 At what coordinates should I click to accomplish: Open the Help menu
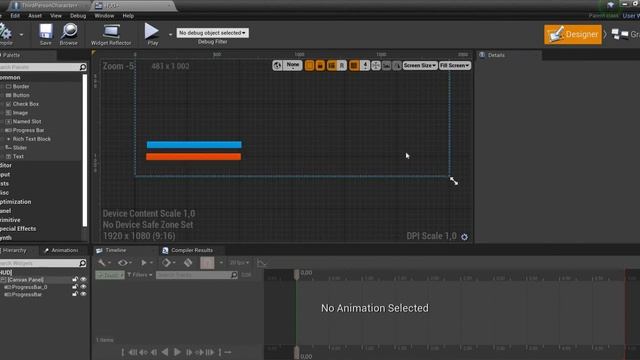[128, 16]
